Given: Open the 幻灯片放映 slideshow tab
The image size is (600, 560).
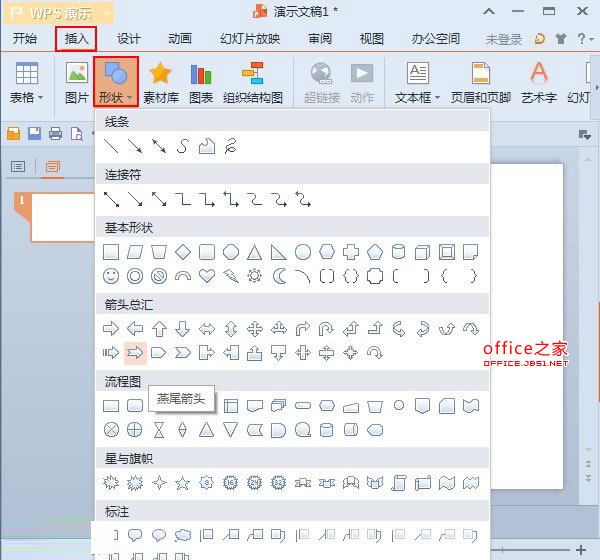Looking at the screenshot, I should coord(250,39).
